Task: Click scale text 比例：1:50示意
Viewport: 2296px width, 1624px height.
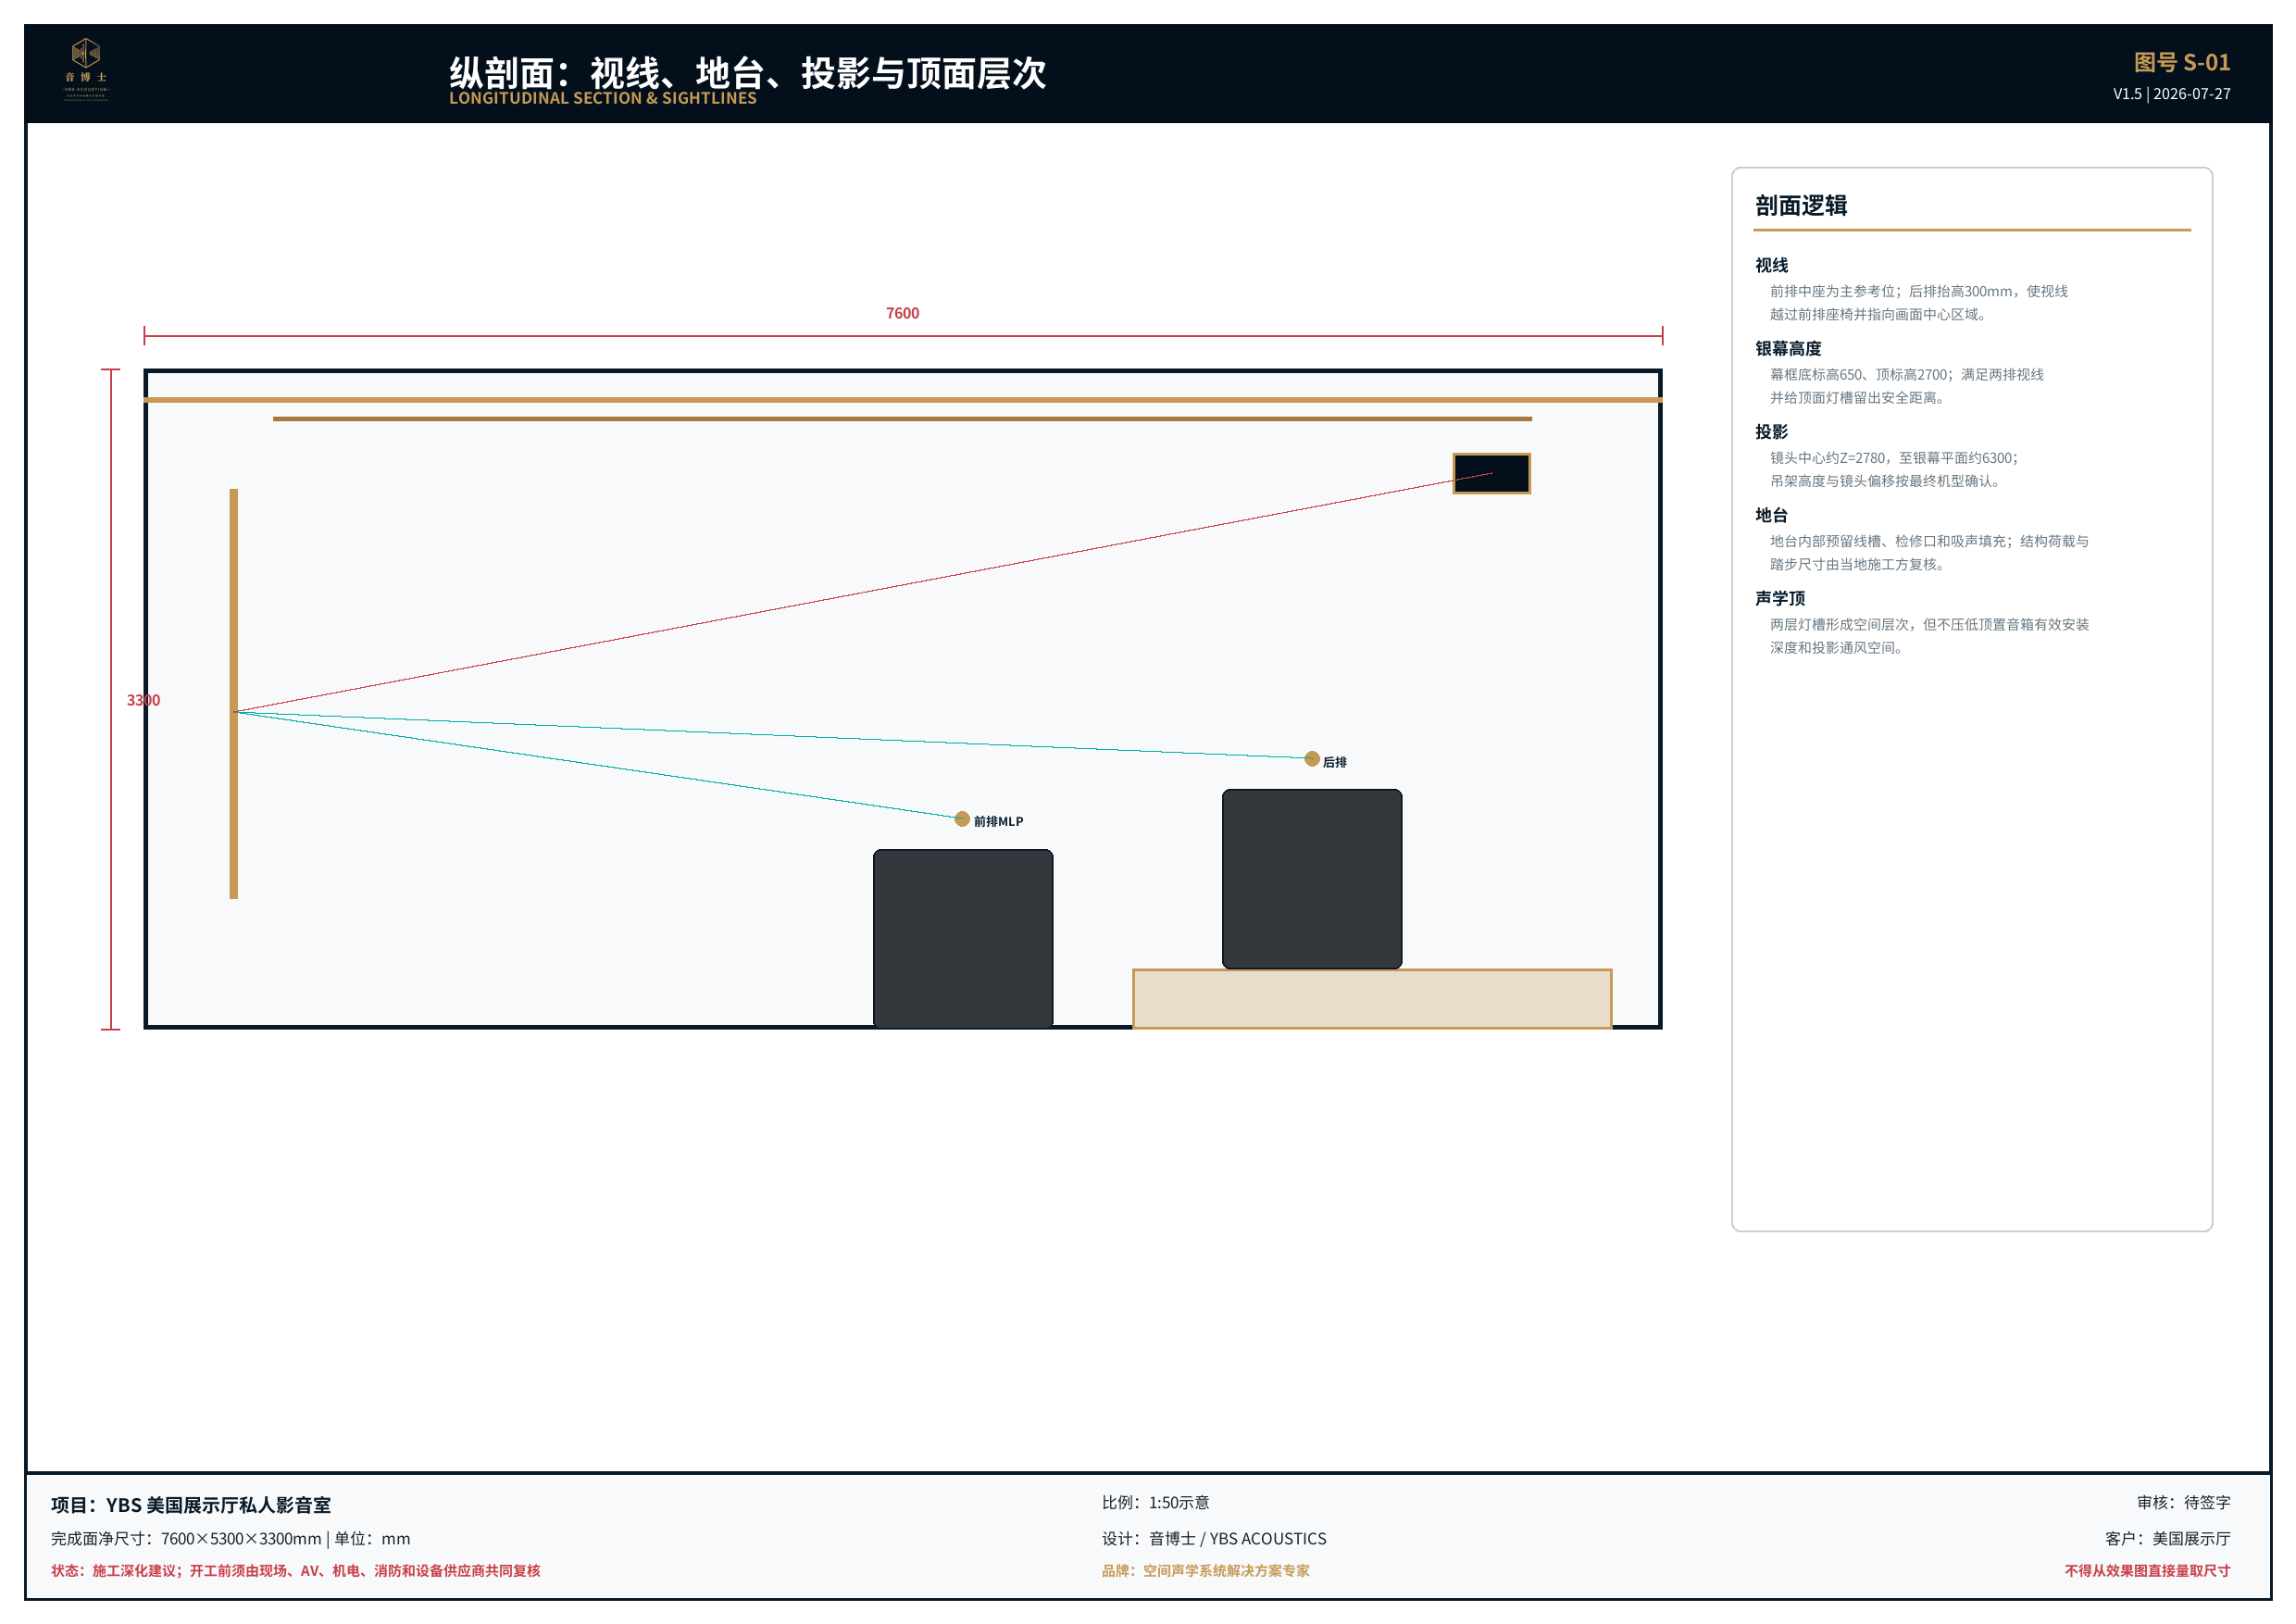Action: pos(1155,1503)
